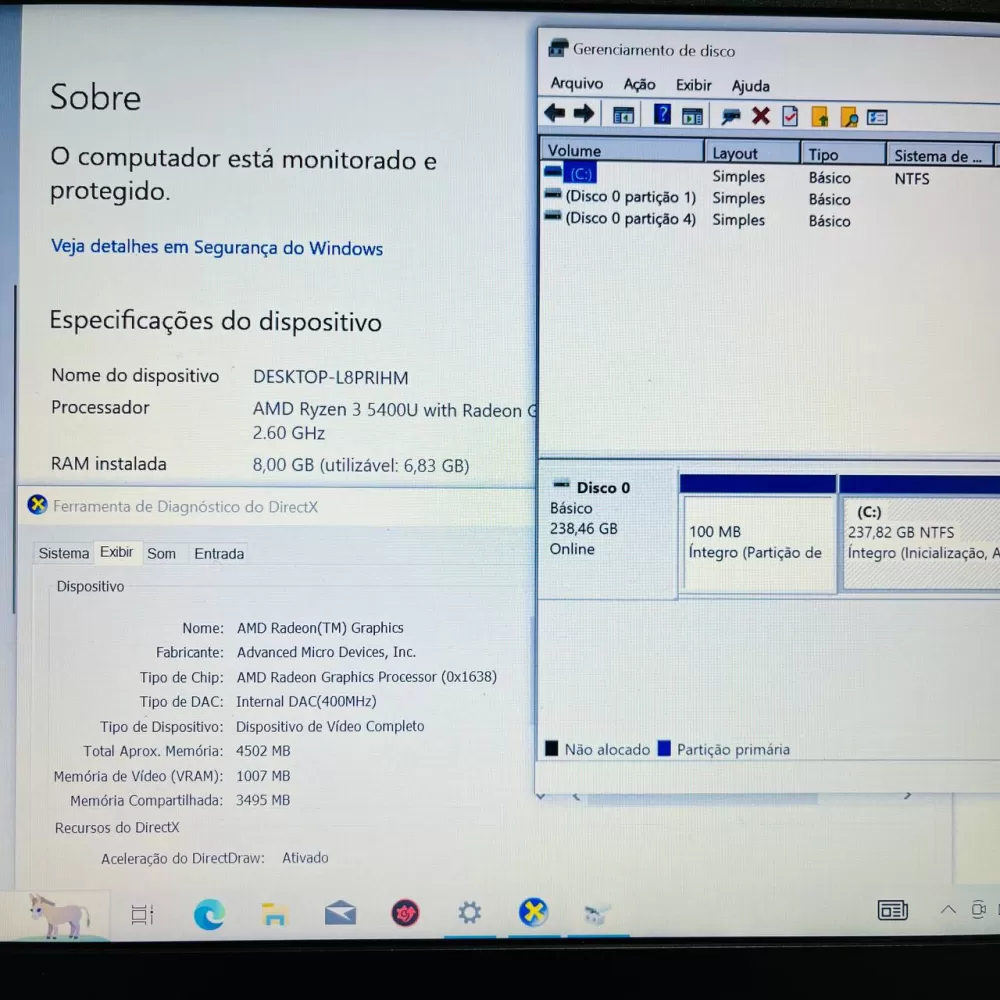Click the Properties checkmark page icon
The height and width of the screenshot is (1000, 1000).
(x=790, y=117)
